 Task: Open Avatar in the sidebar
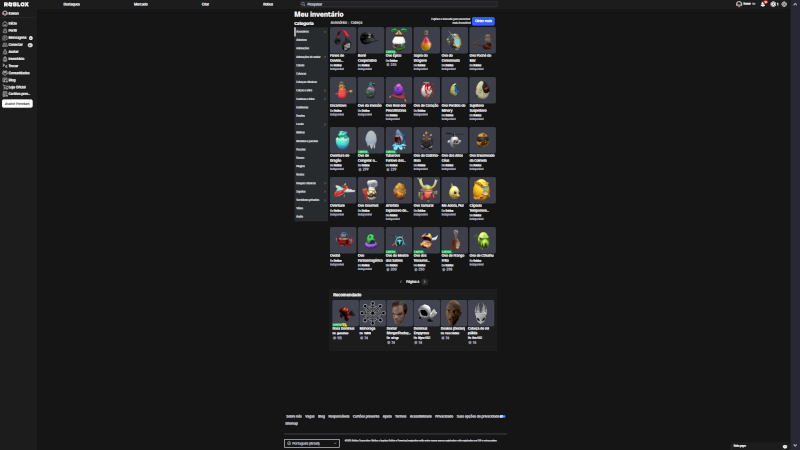click(x=11, y=52)
